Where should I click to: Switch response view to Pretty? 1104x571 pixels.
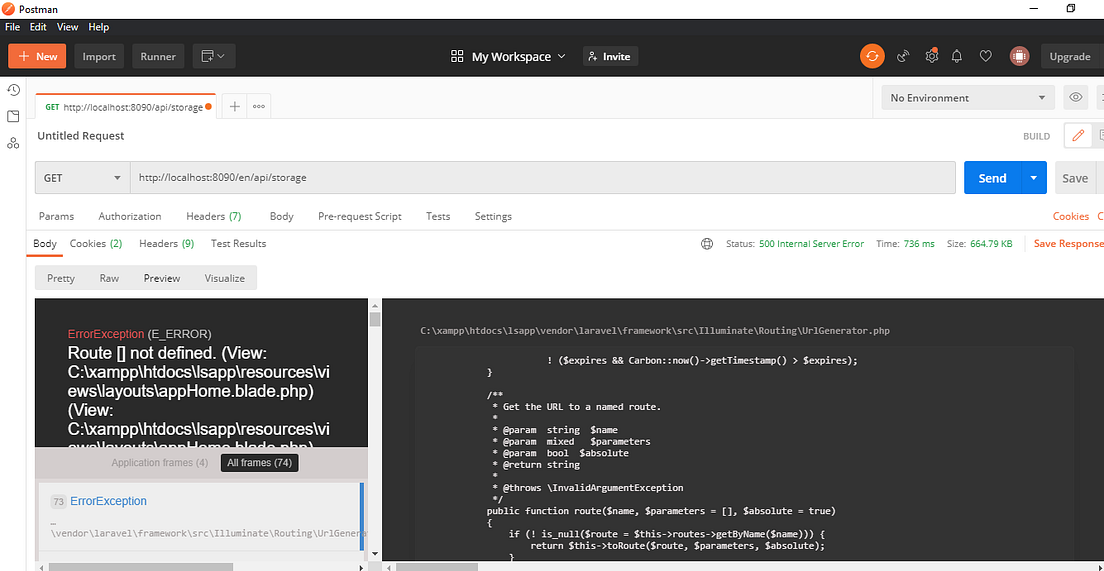pyautogui.click(x=61, y=278)
